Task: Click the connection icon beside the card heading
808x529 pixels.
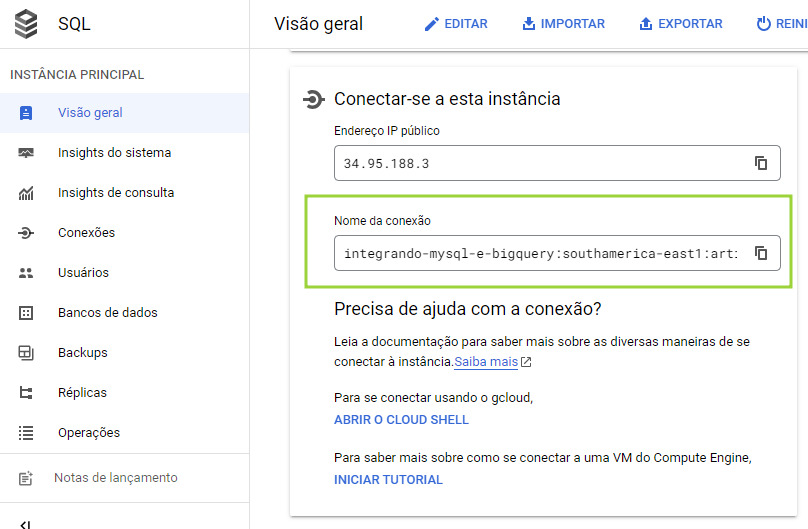Action: click(313, 99)
